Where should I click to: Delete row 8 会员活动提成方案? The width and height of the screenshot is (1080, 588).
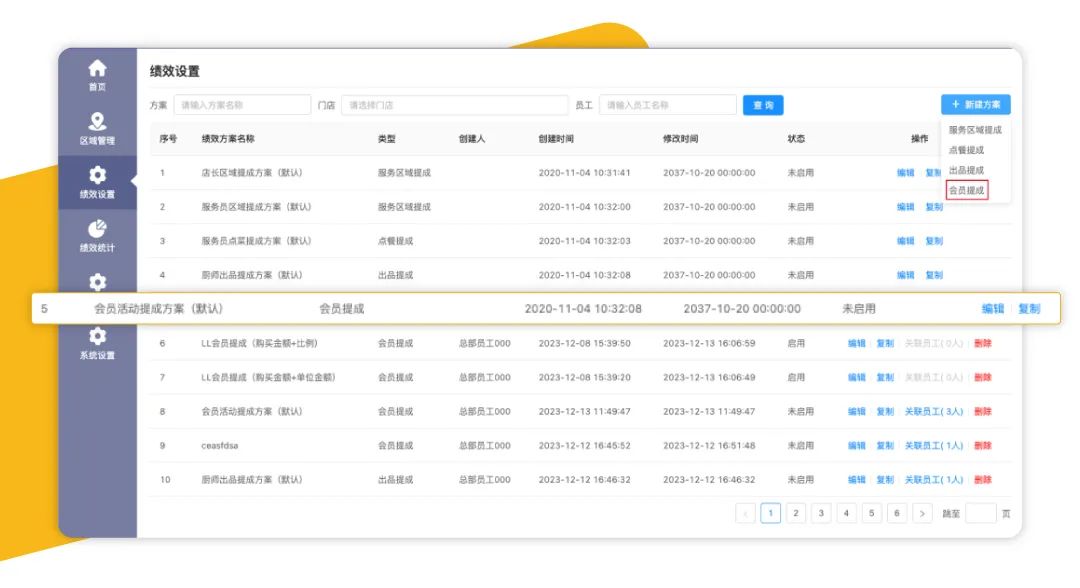tap(983, 411)
